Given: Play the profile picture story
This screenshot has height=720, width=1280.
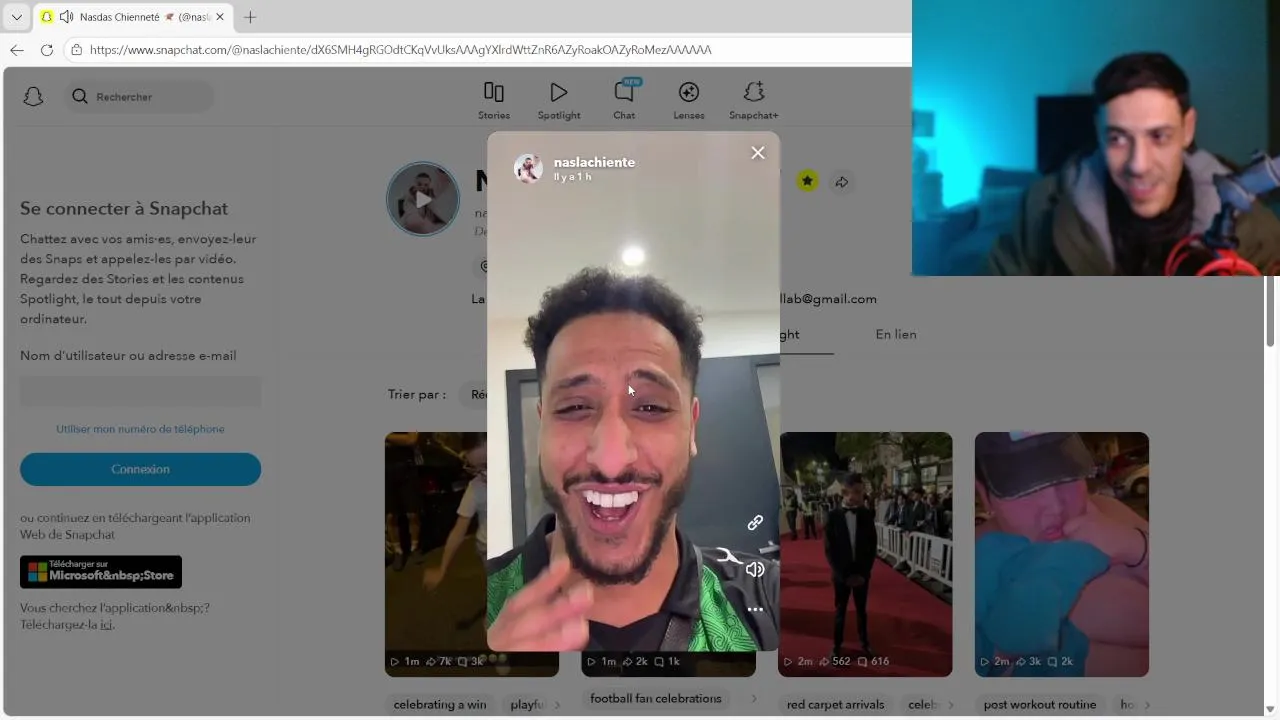Looking at the screenshot, I should click(423, 199).
